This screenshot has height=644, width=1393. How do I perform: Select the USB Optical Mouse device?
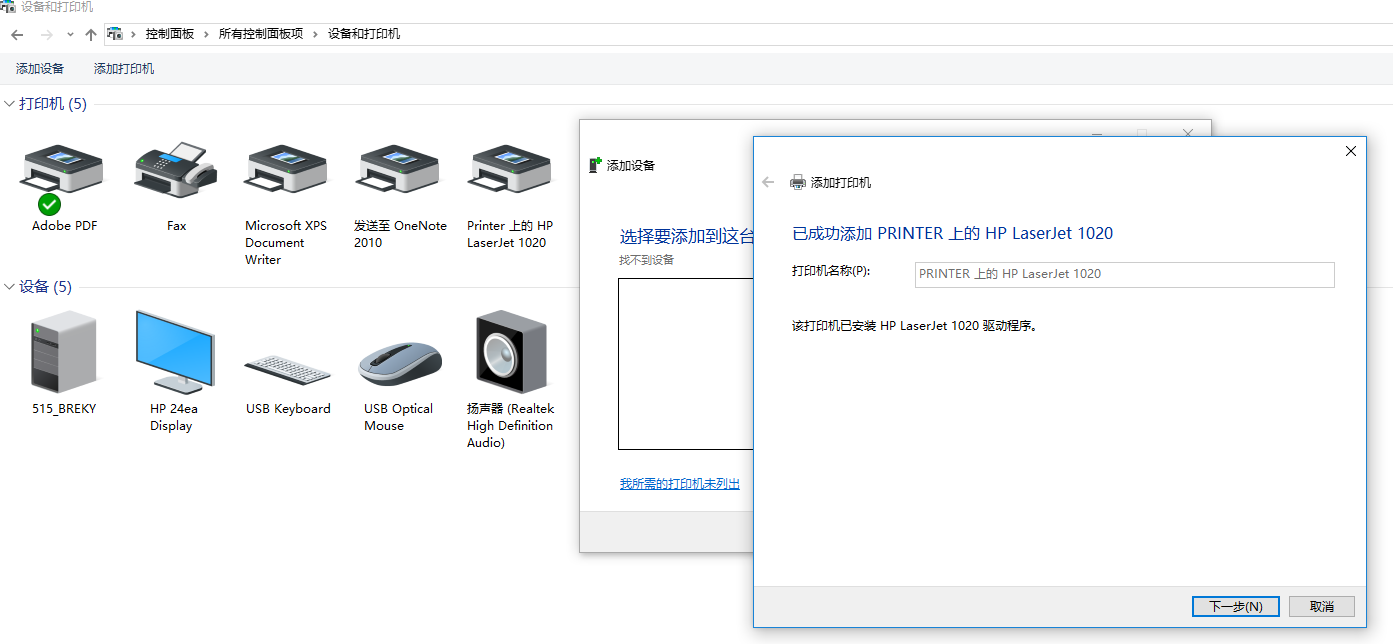[400, 364]
